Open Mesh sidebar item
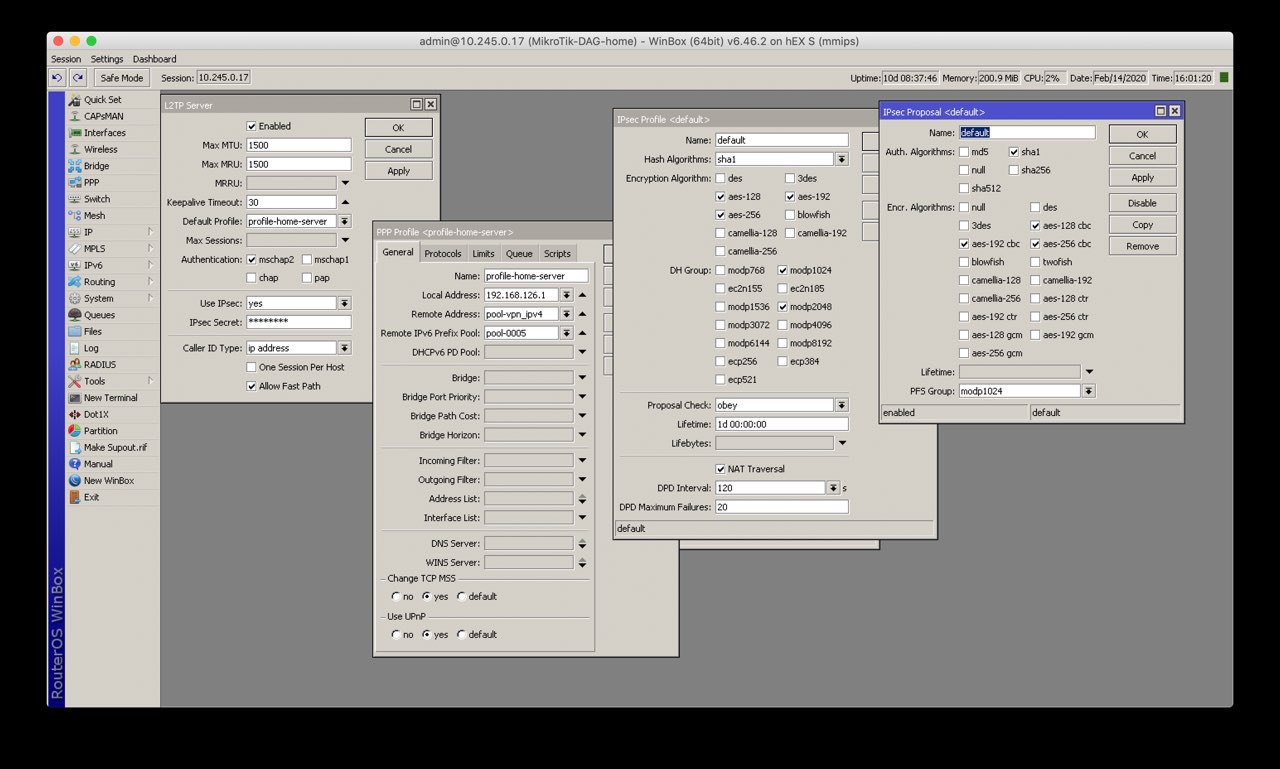The width and height of the screenshot is (1280, 769). 95,215
